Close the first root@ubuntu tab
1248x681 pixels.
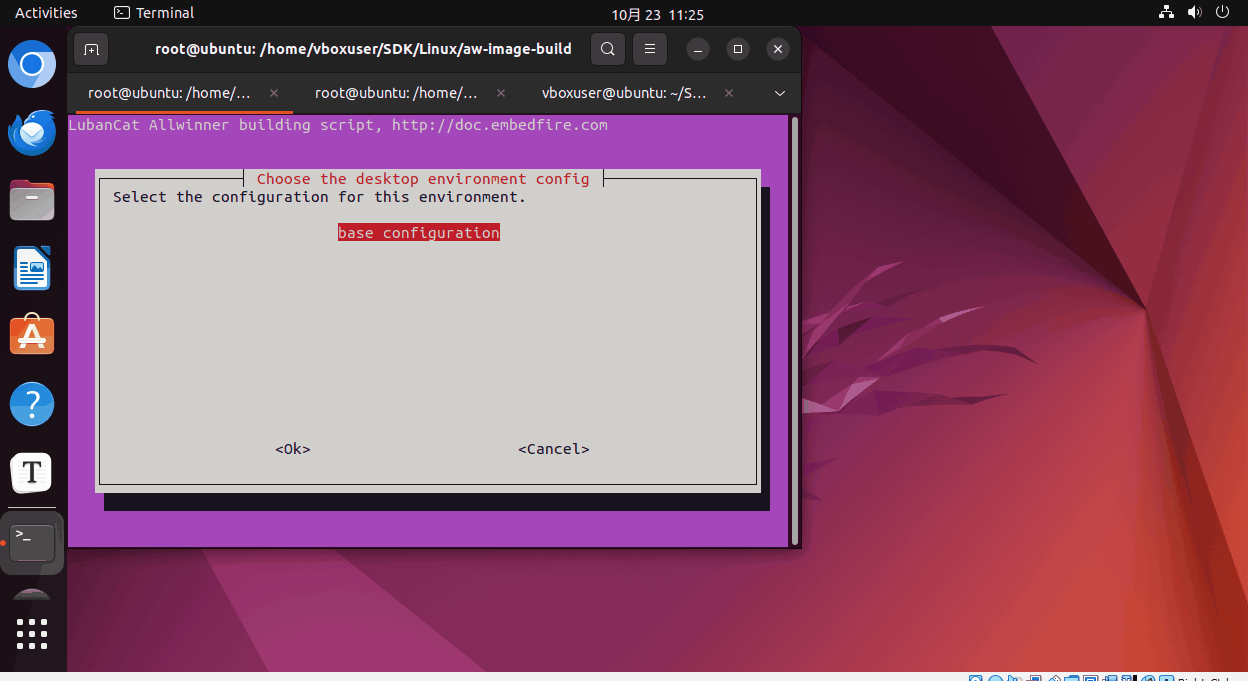point(274,93)
